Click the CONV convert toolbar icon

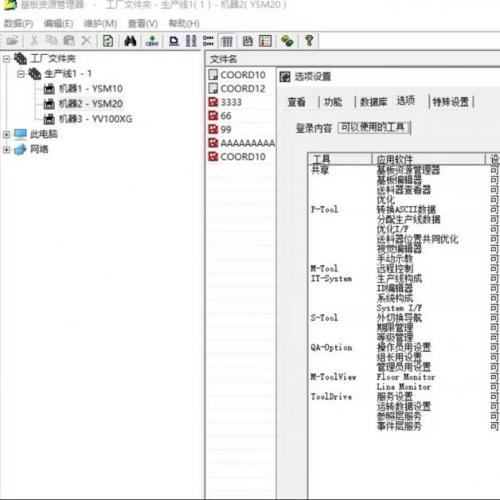[152, 41]
